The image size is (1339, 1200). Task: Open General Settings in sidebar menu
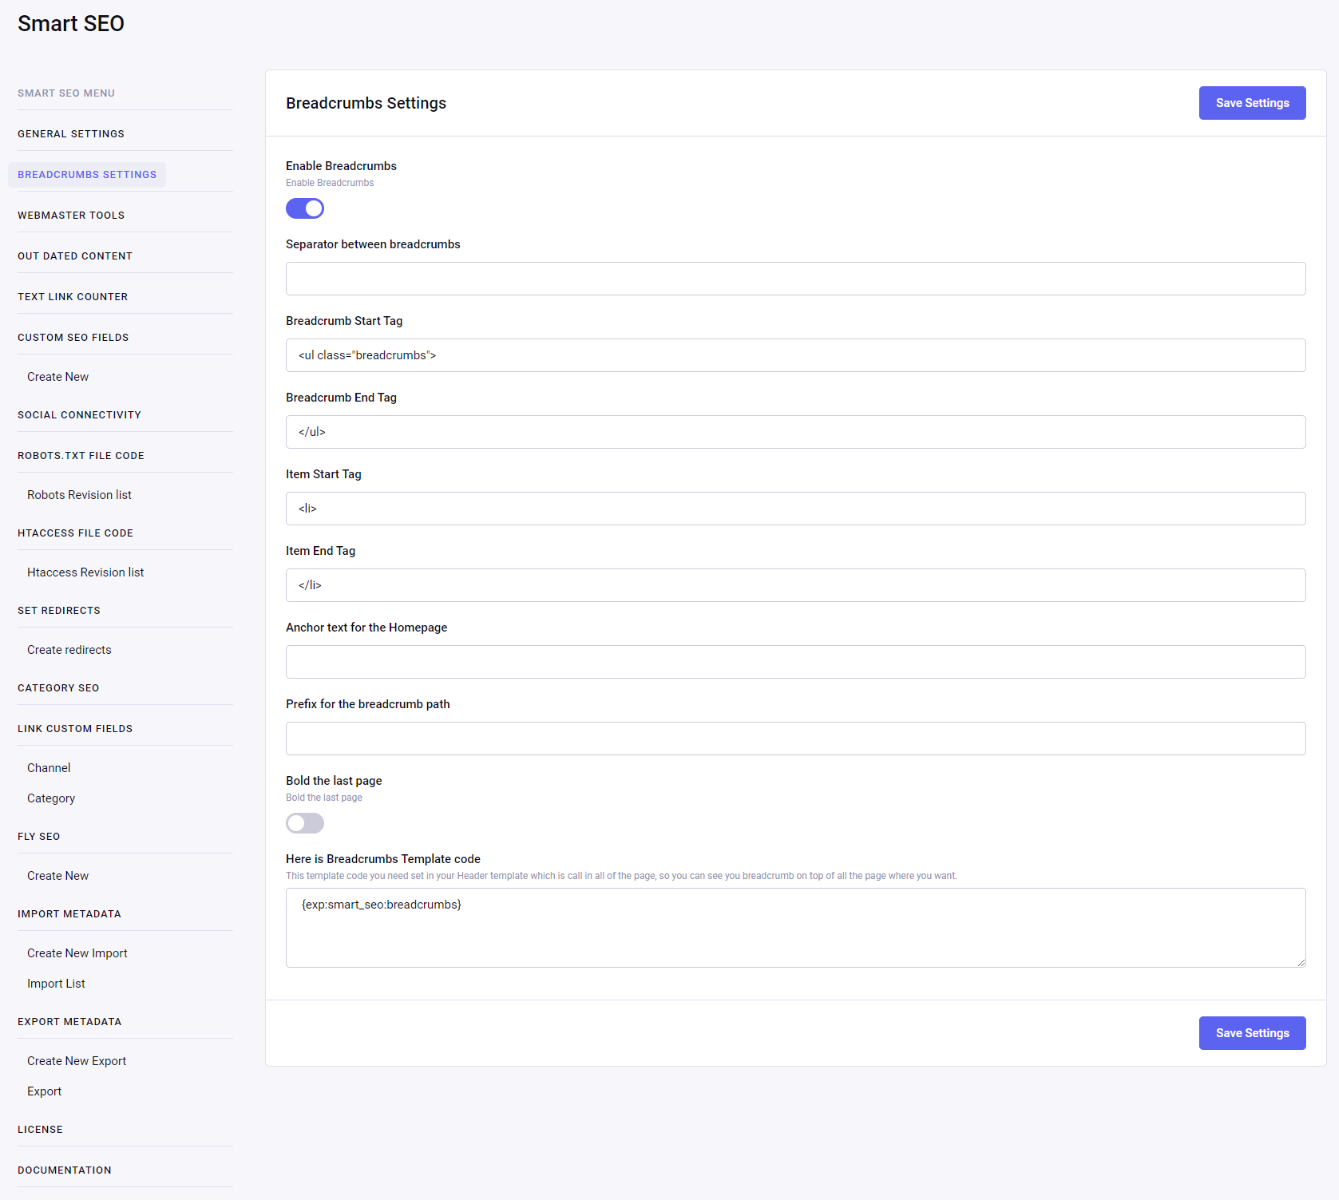(71, 134)
